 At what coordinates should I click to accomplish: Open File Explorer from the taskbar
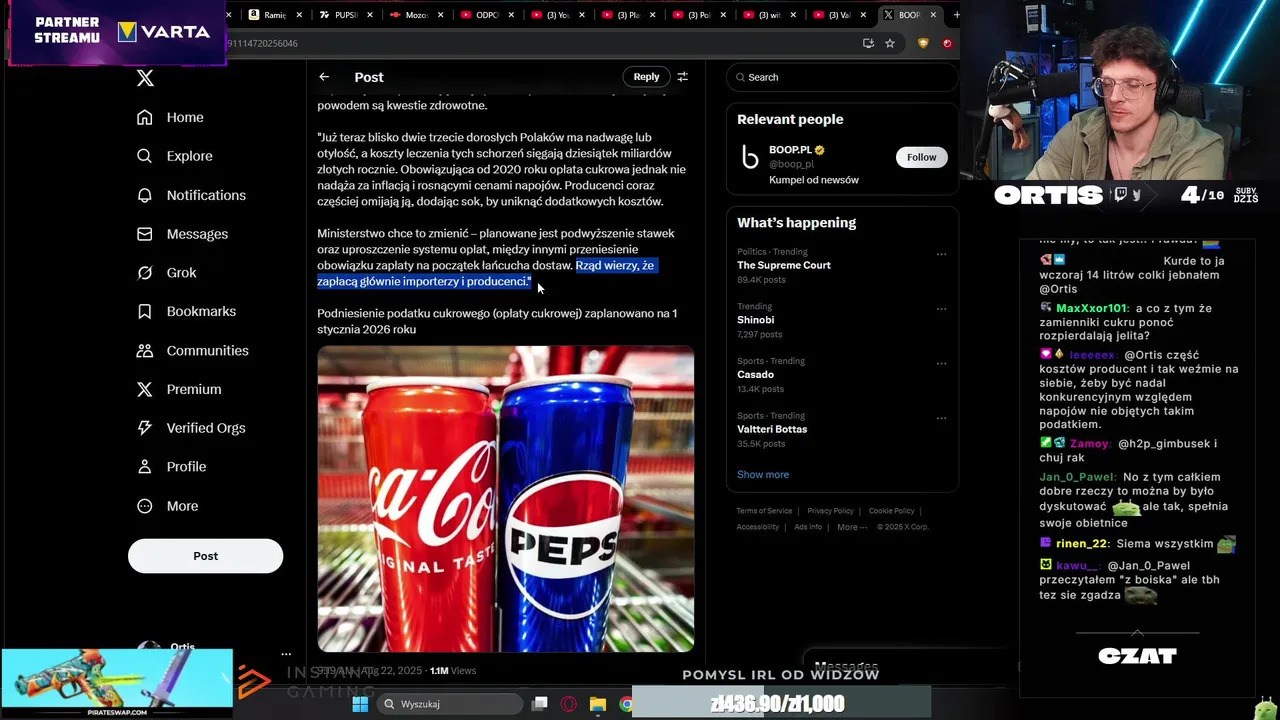pyautogui.click(x=597, y=704)
